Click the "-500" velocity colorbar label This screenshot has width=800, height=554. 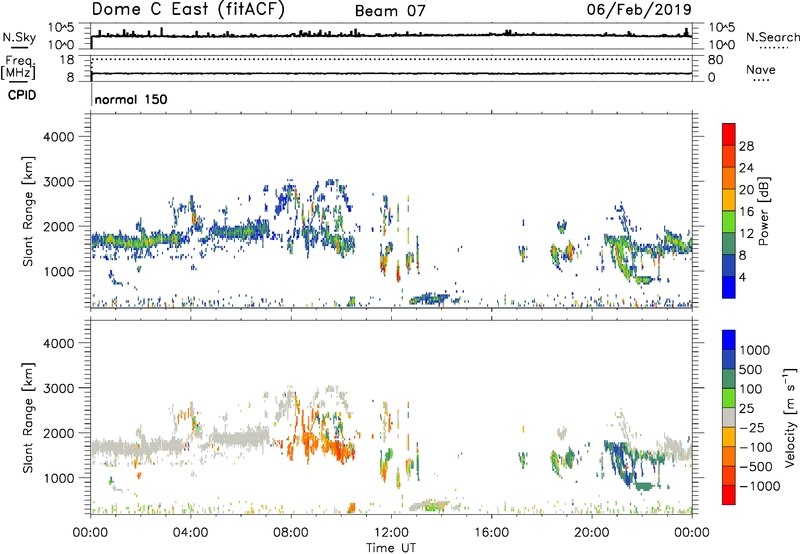tap(754, 467)
